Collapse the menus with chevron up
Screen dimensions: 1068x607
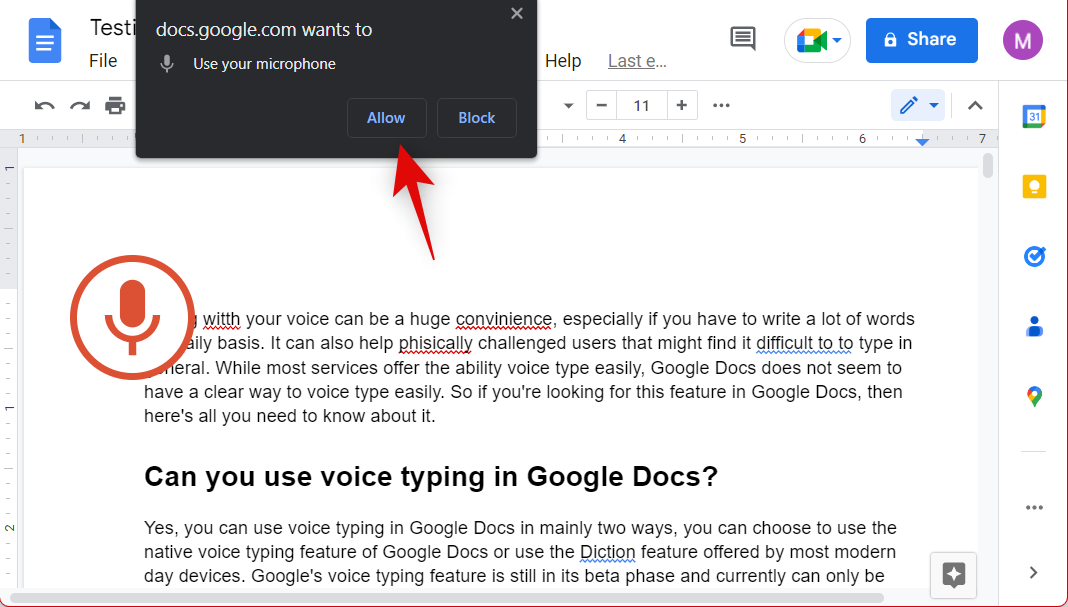tap(976, 106)
